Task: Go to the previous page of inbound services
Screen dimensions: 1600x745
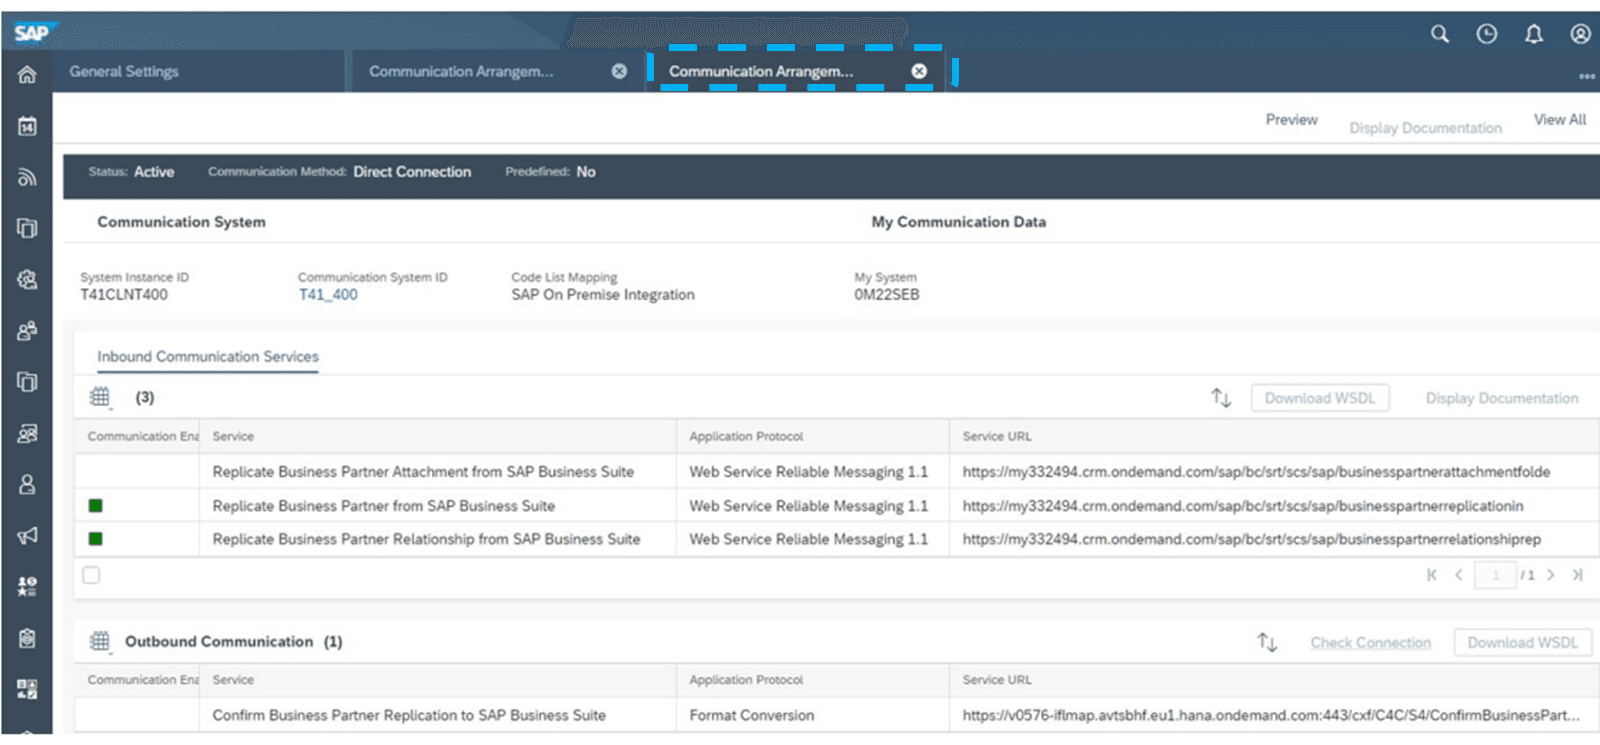Action: [x=1459, y=575]
